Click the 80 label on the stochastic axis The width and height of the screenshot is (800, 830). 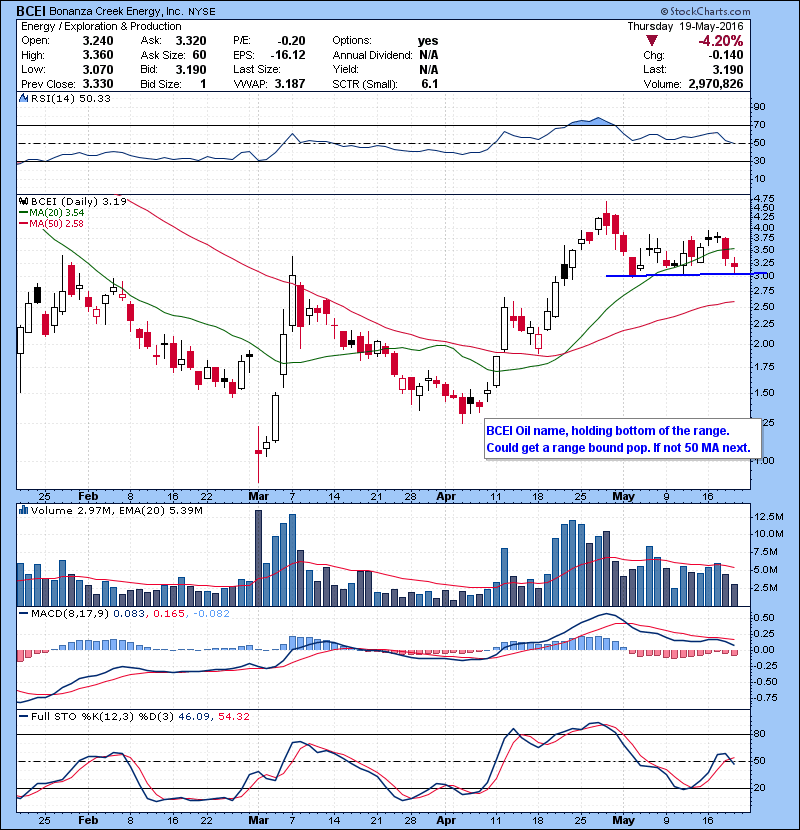[759, 734]
